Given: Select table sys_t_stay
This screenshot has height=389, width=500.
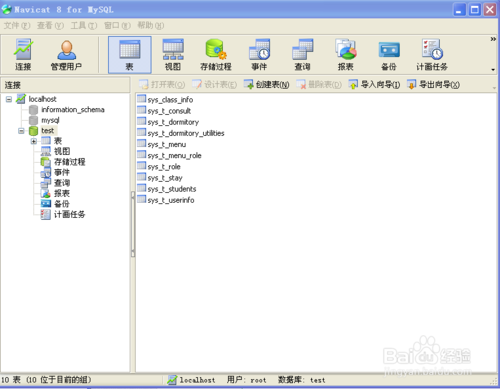Looking at the screenshot, I should pos(165,178).
